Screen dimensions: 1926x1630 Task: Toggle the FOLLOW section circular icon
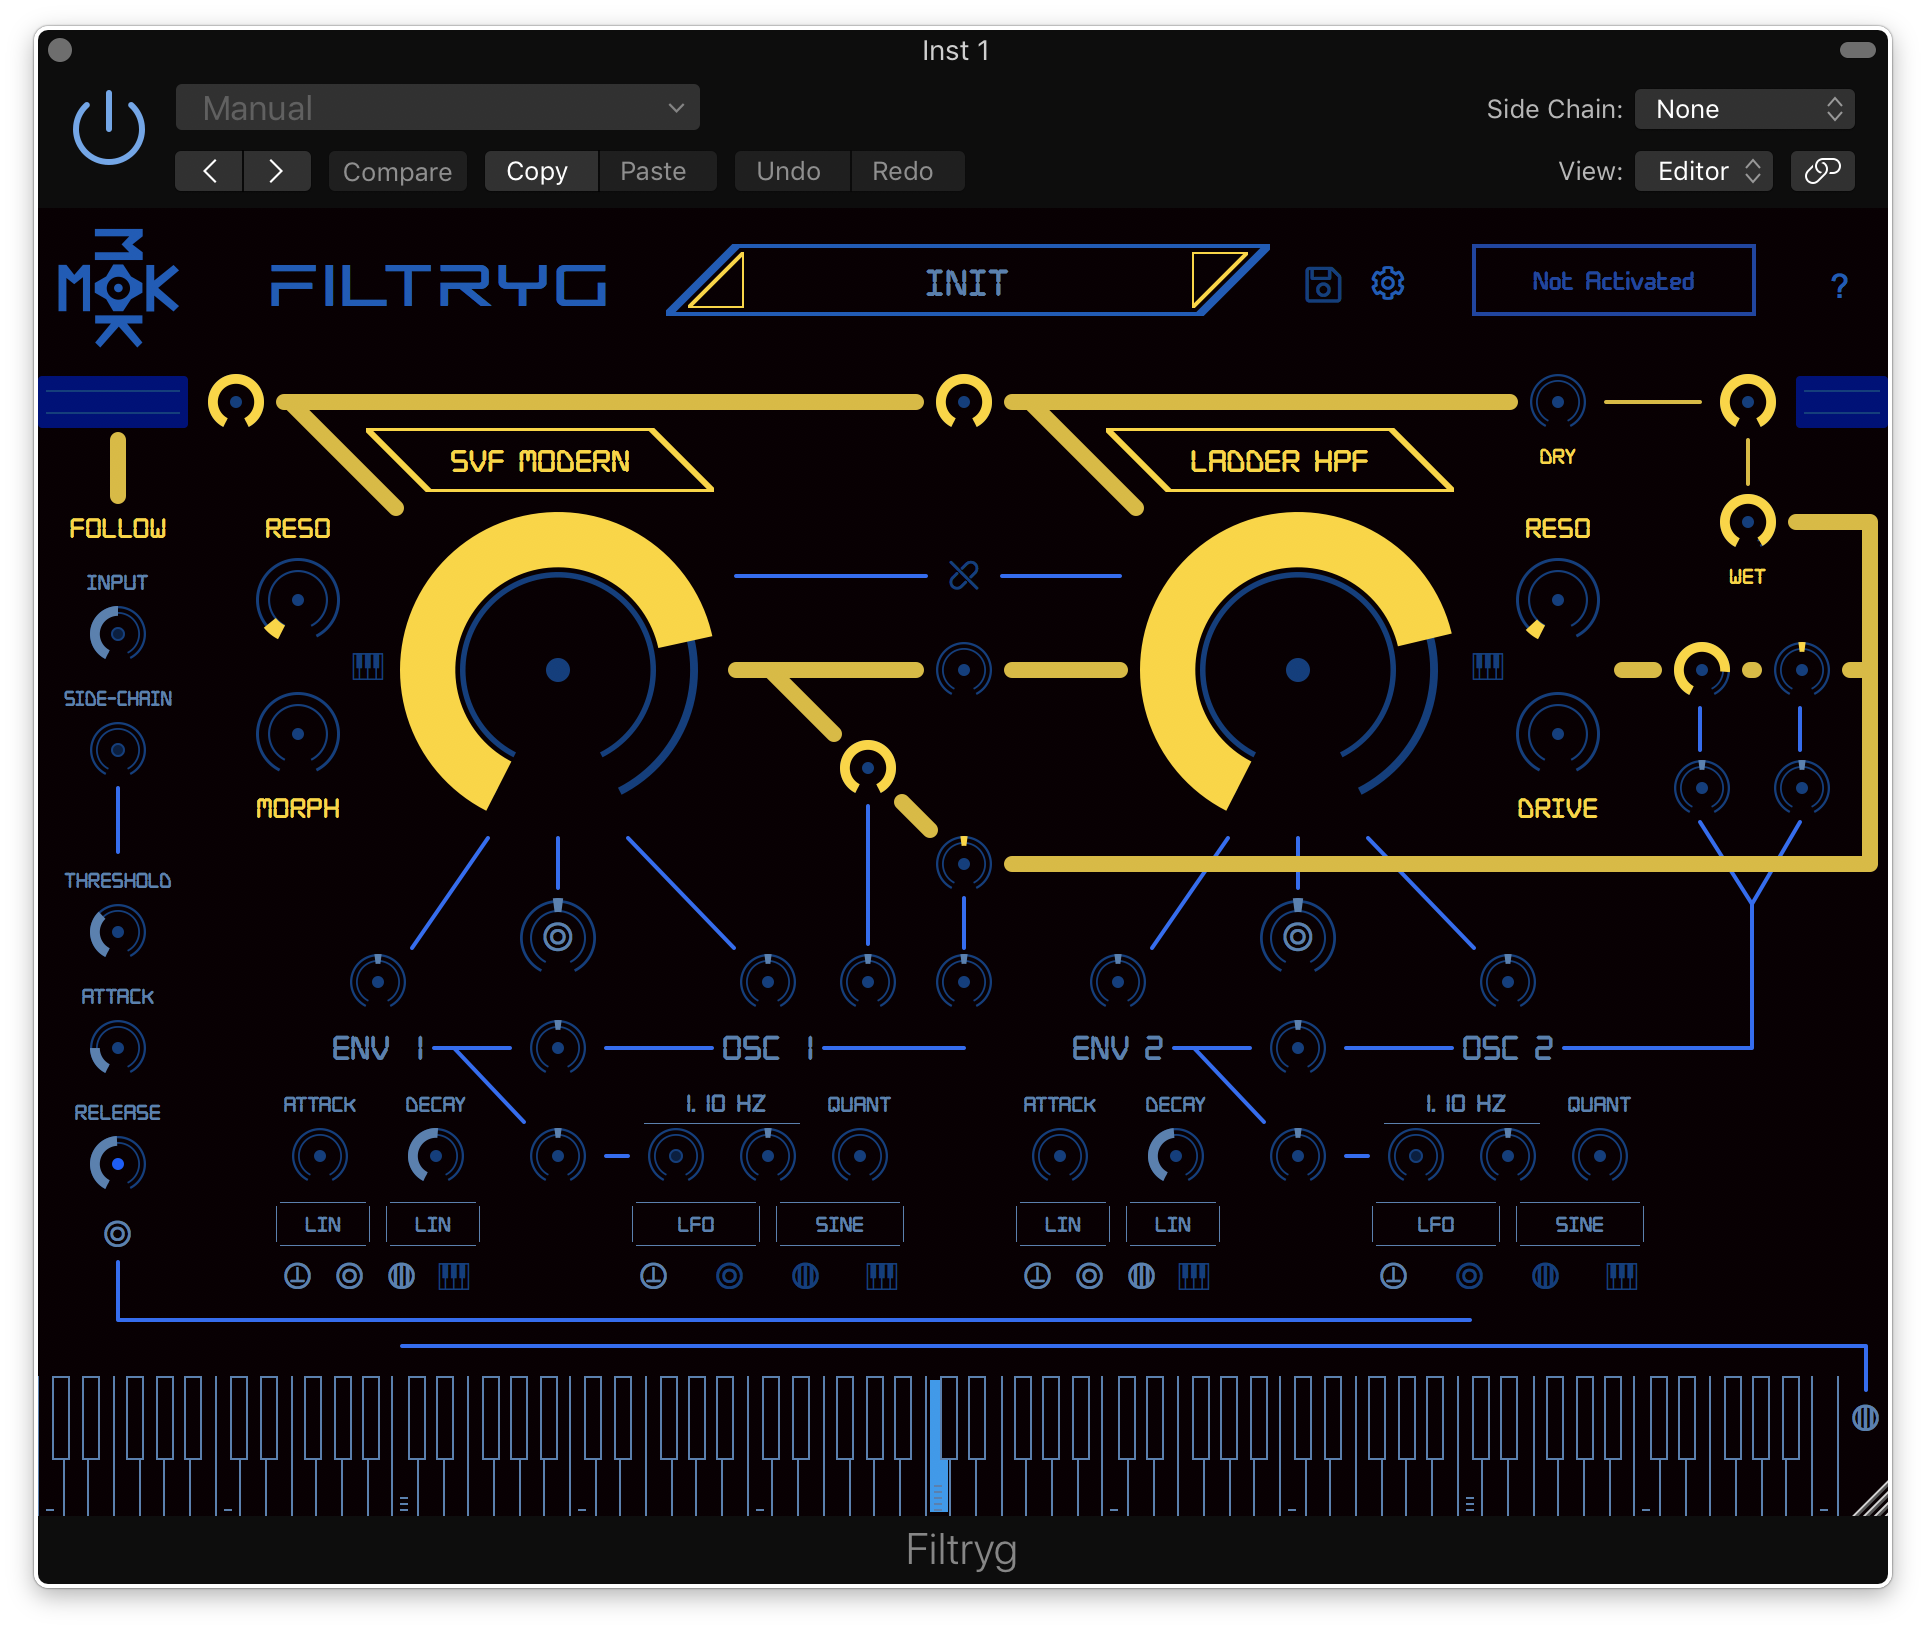117,1234
